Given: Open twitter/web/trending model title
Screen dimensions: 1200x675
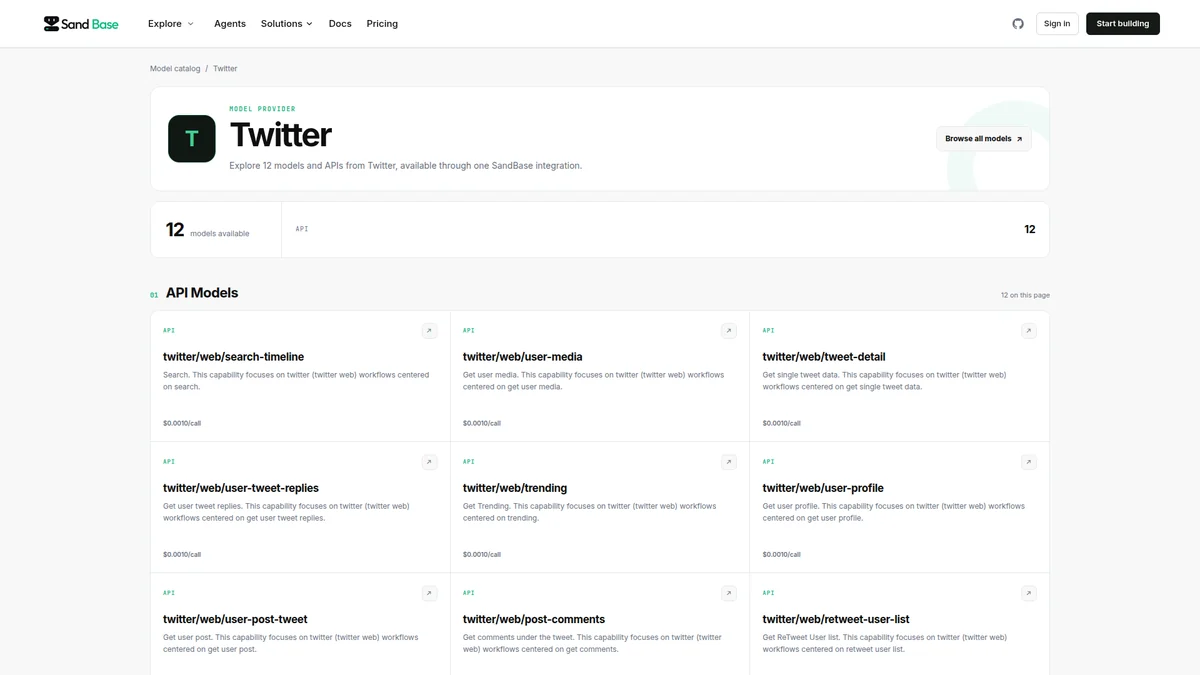Looking at the screenshot, I should pos(515,488).
